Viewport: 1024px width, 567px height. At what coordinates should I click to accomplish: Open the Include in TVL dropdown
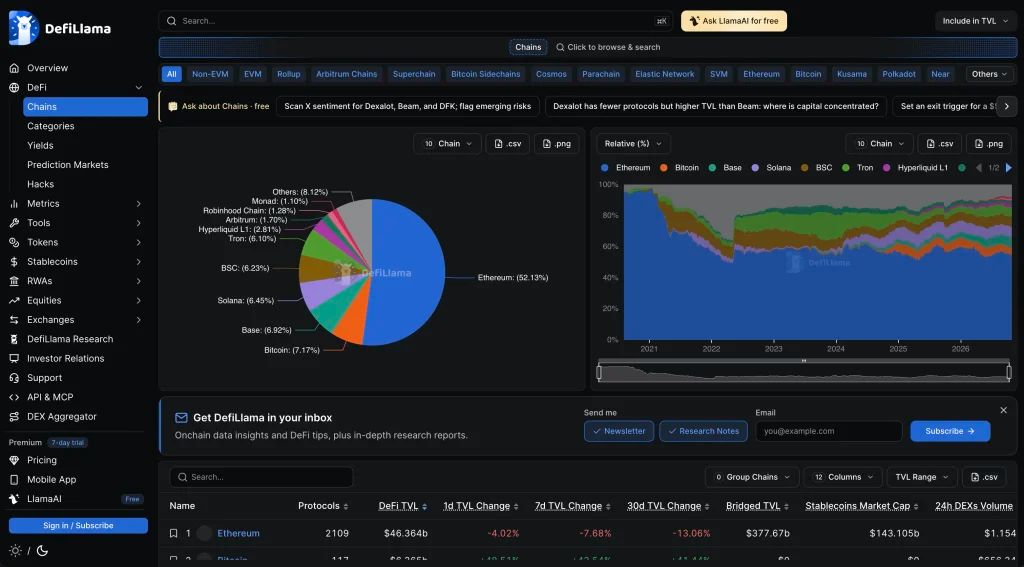coord(976,21)
